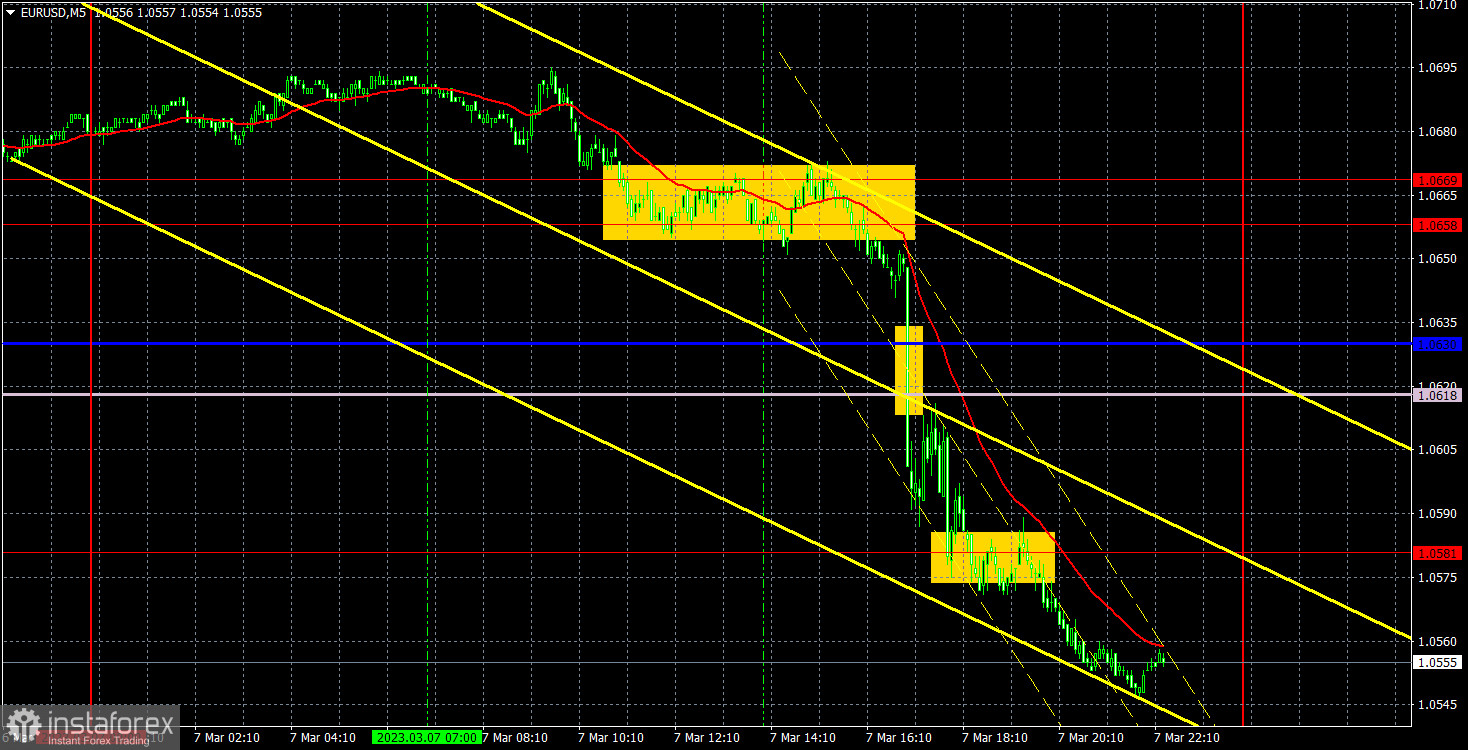Viewport: 1468px width, 750px height.
Task: Click the 1.0618 price level label
Action: point(1438,395)
